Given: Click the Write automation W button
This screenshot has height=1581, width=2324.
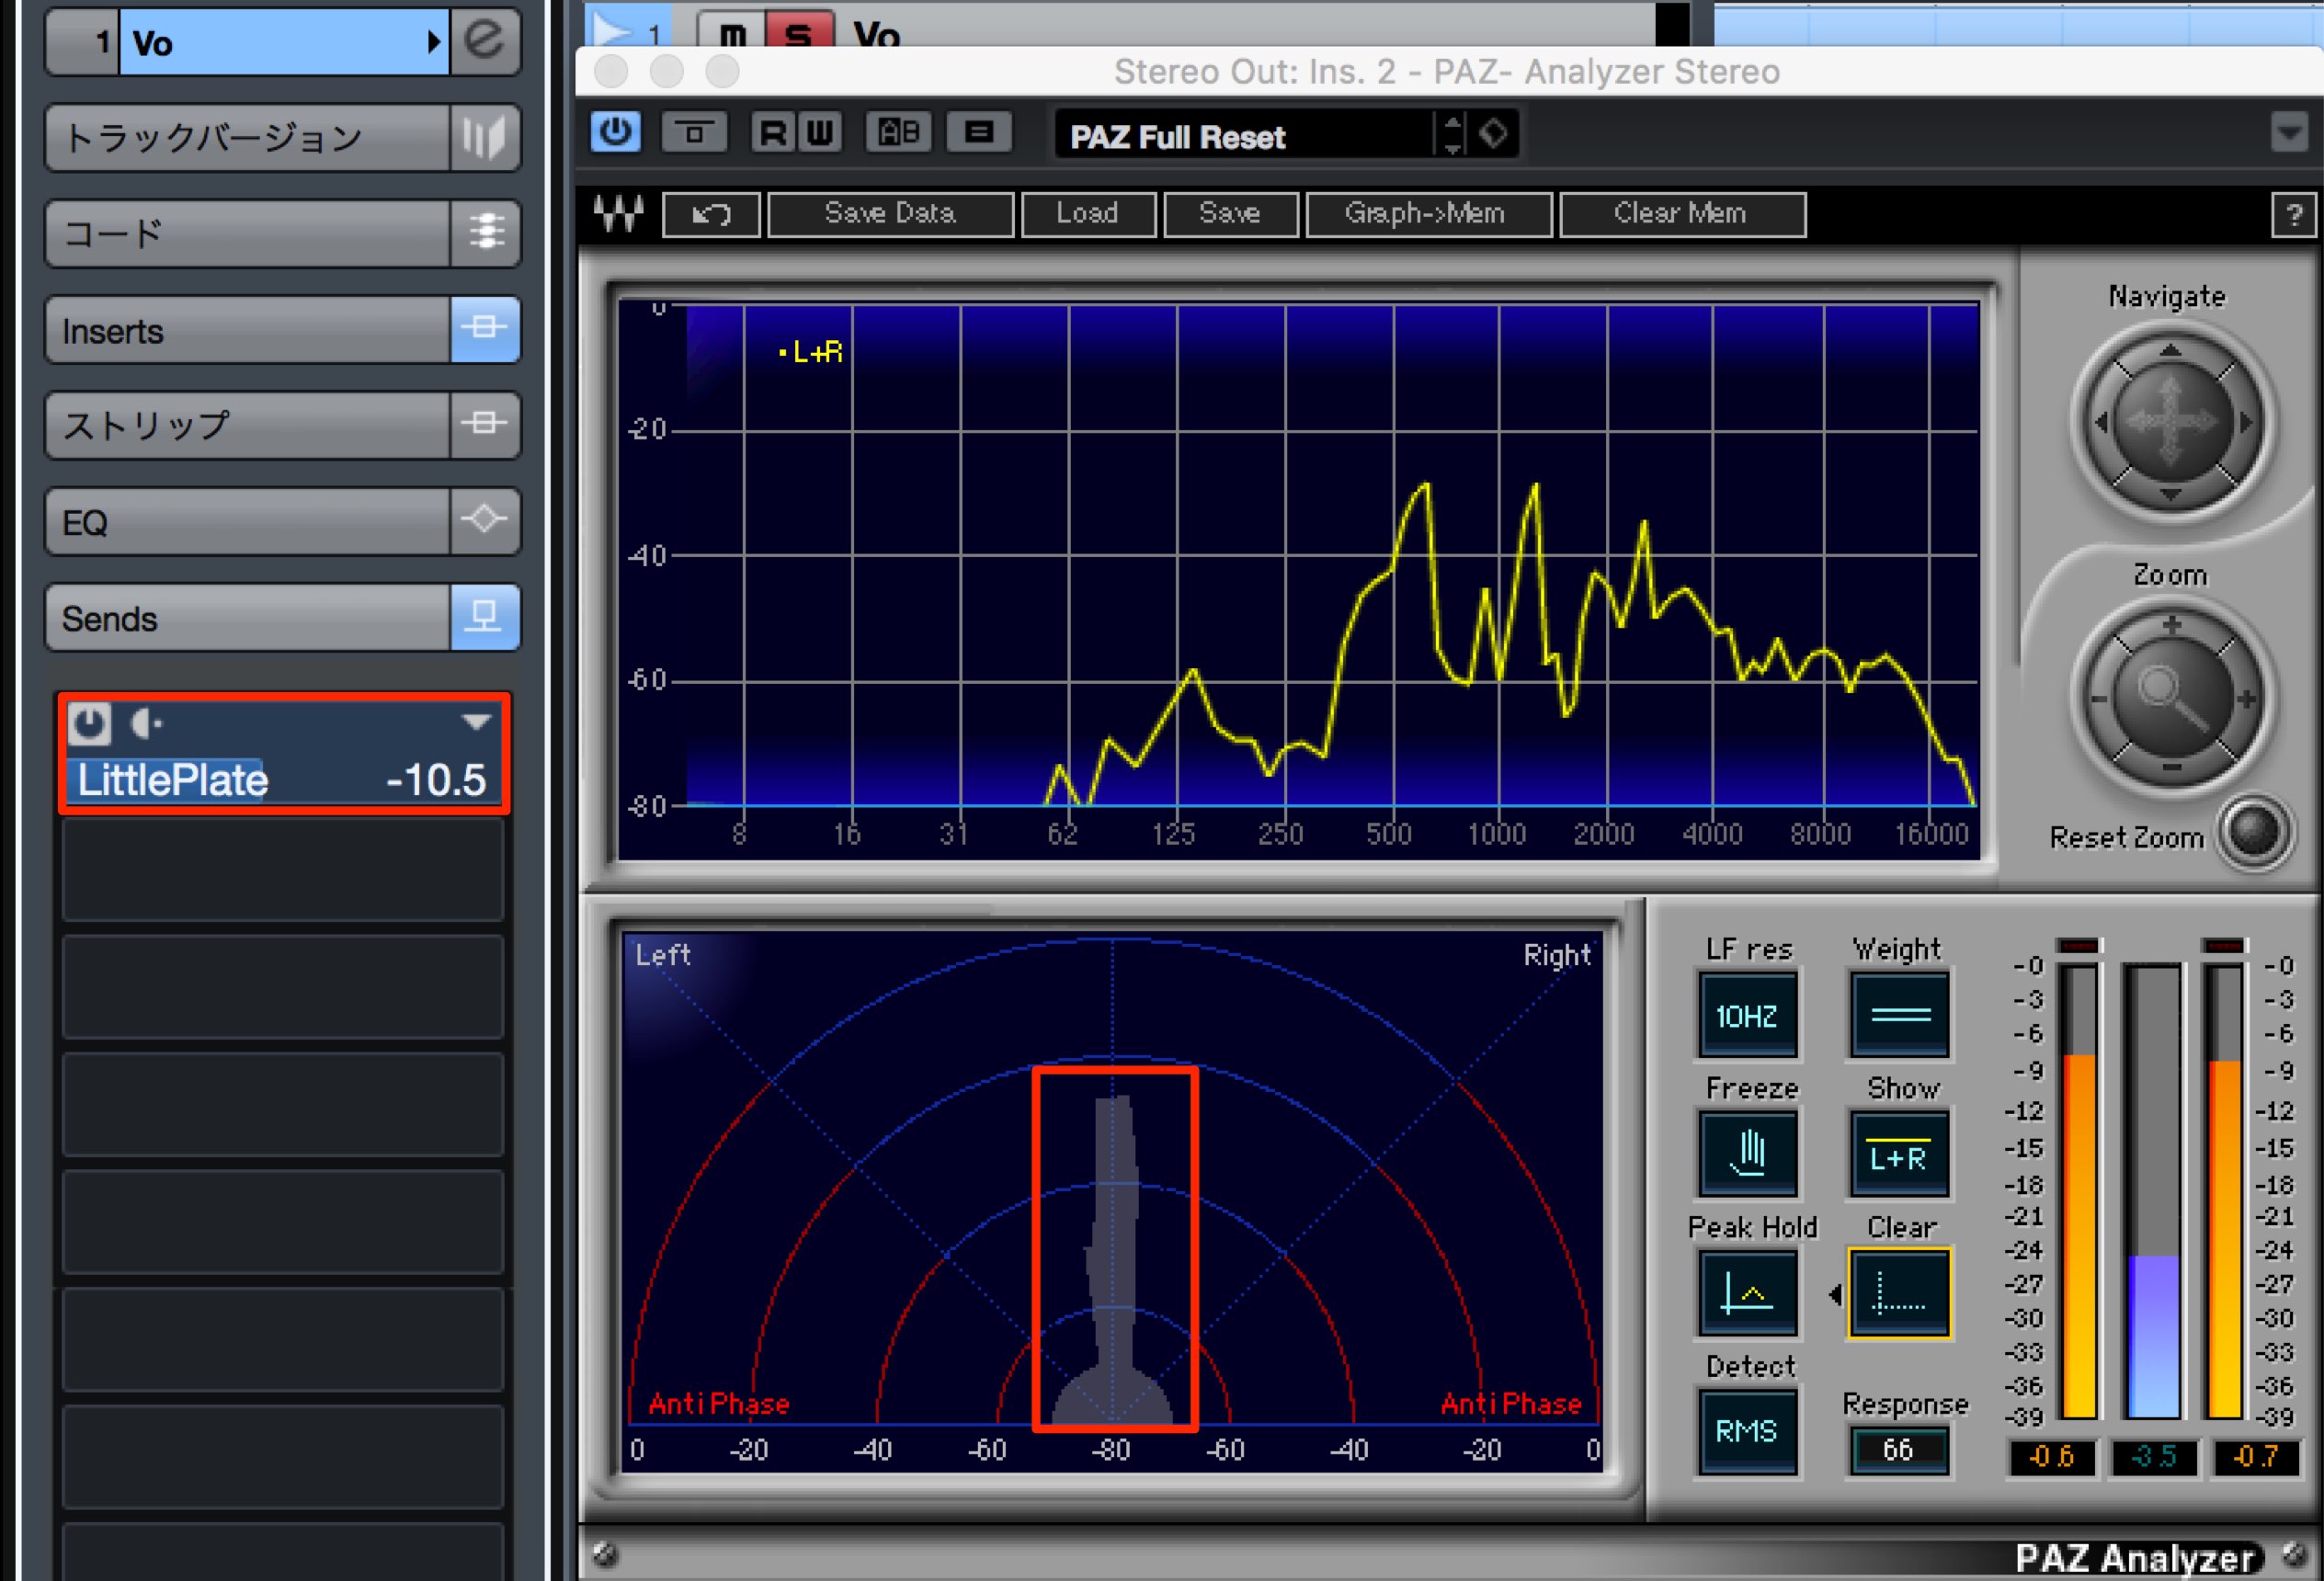Looking at the screenshot, I should [819, 132].
